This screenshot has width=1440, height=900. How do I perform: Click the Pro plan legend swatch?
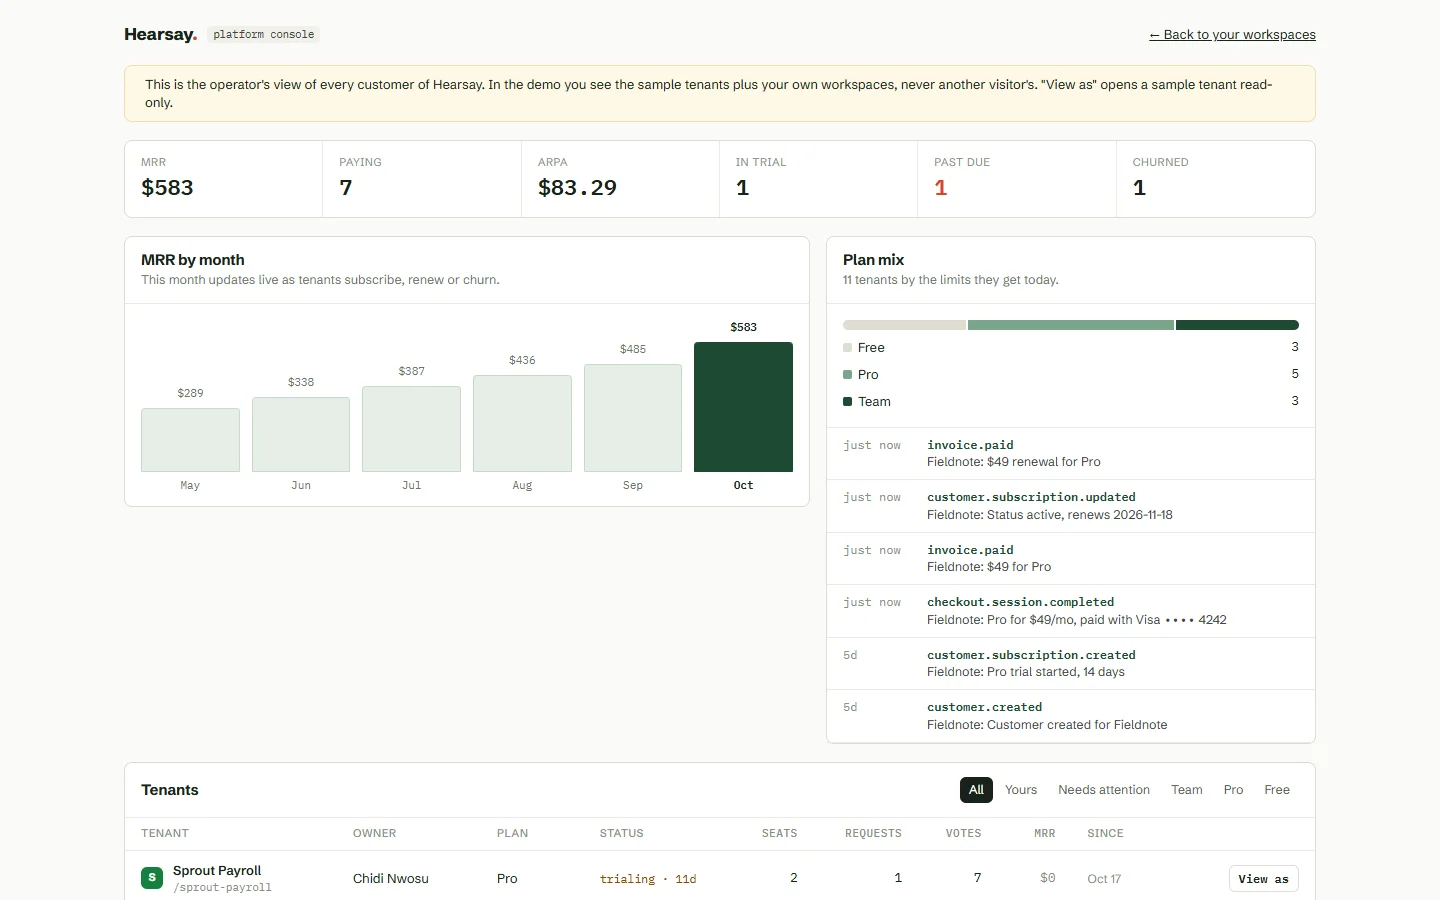(x=848, y=375)
